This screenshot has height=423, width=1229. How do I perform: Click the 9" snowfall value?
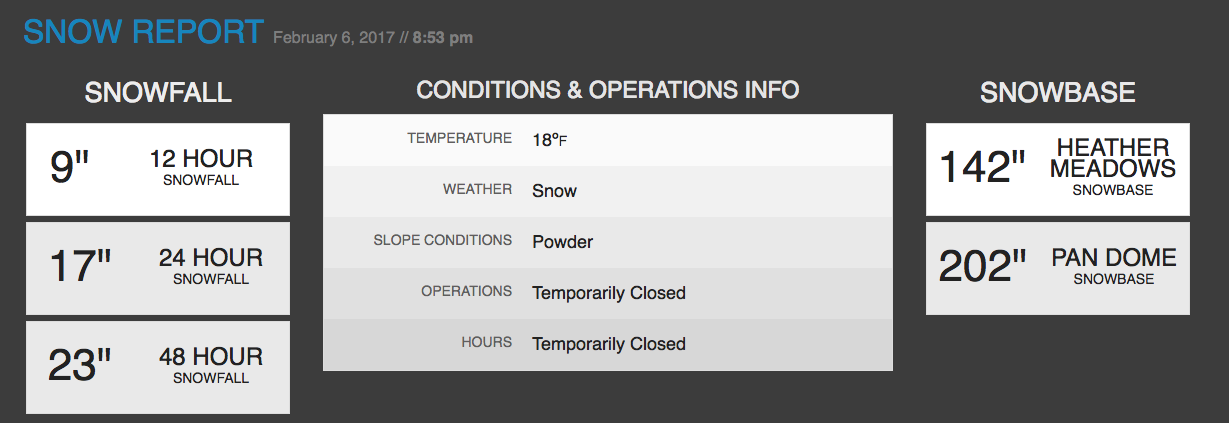coord(70,167)
